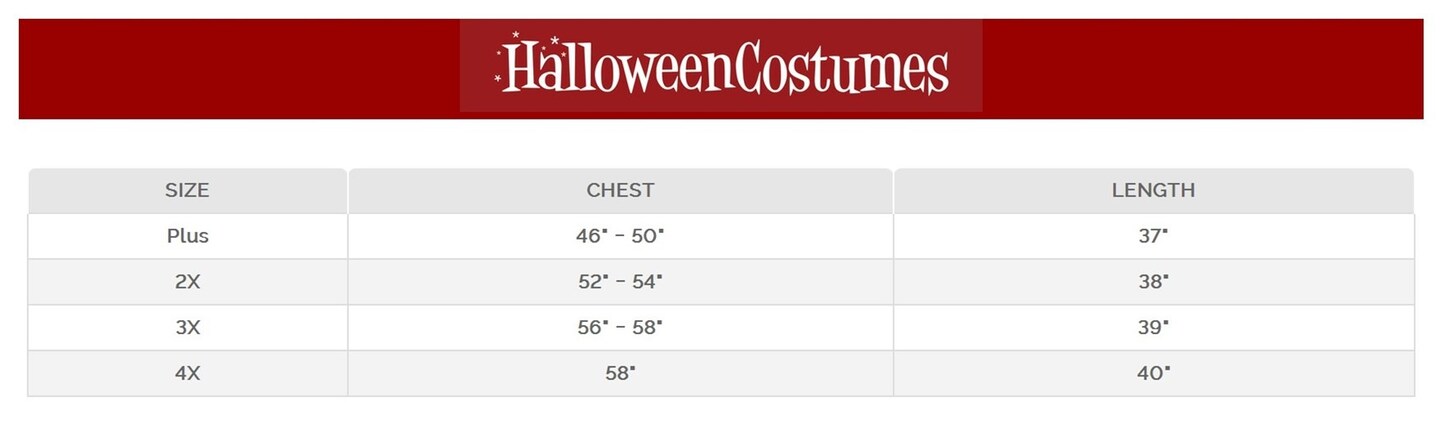The image size is (1440, 424).
Task: Select the 39" length value
Action: click(1153, 327)
